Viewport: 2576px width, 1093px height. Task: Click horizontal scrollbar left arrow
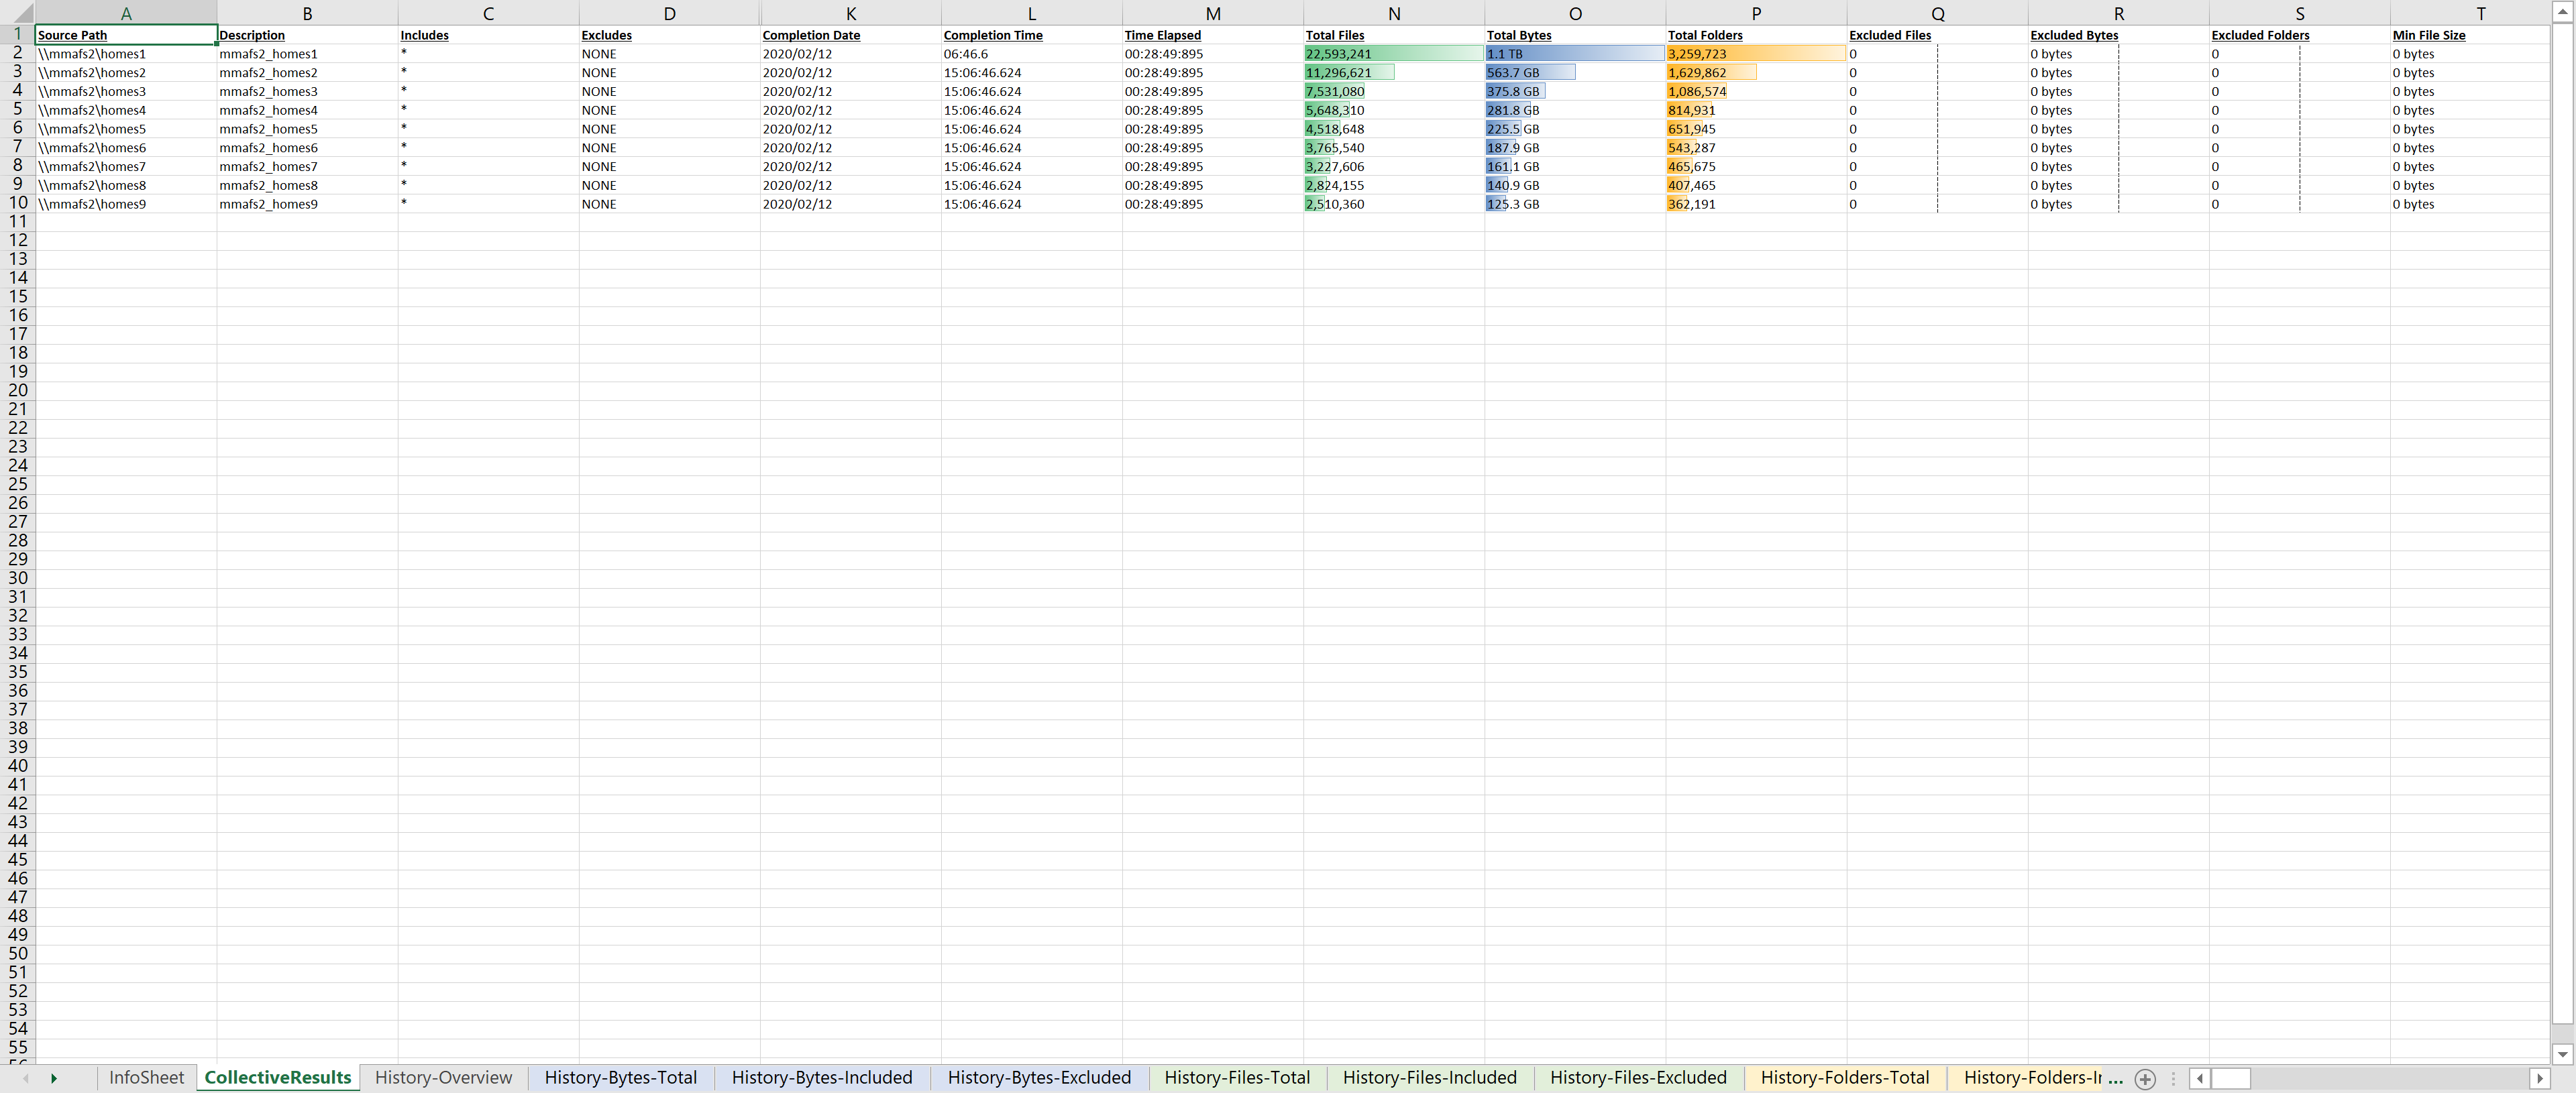2199,1078
